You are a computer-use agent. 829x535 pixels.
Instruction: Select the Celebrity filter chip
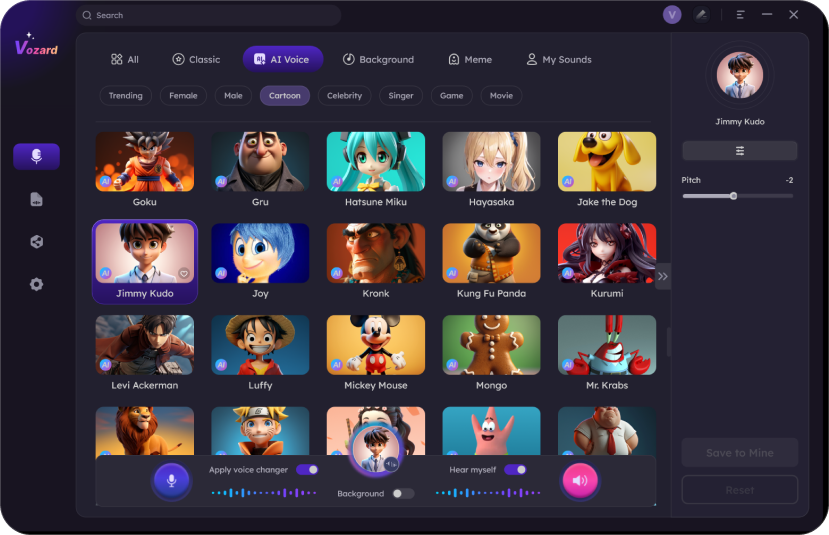tap(344, 96)
